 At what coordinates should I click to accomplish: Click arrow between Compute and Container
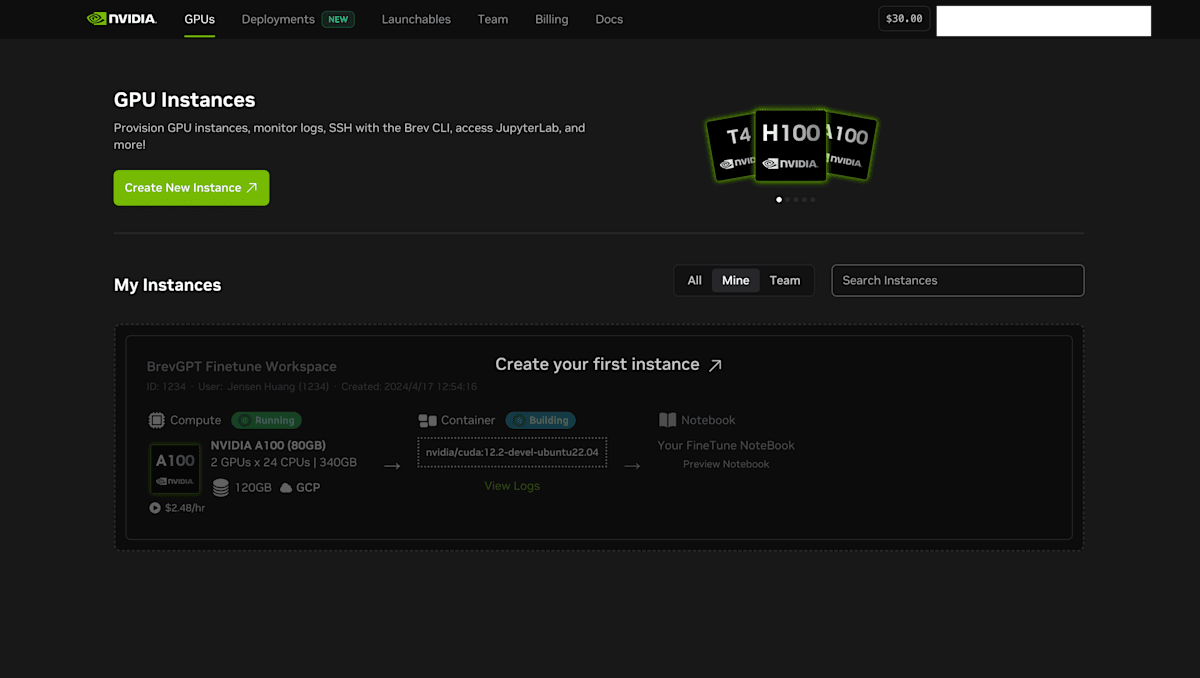[x=392, y=465]
